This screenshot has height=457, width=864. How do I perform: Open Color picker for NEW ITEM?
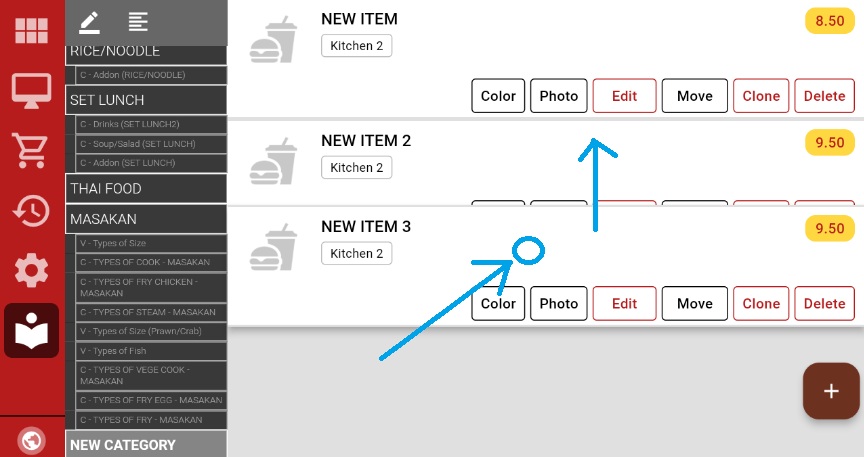498,96
